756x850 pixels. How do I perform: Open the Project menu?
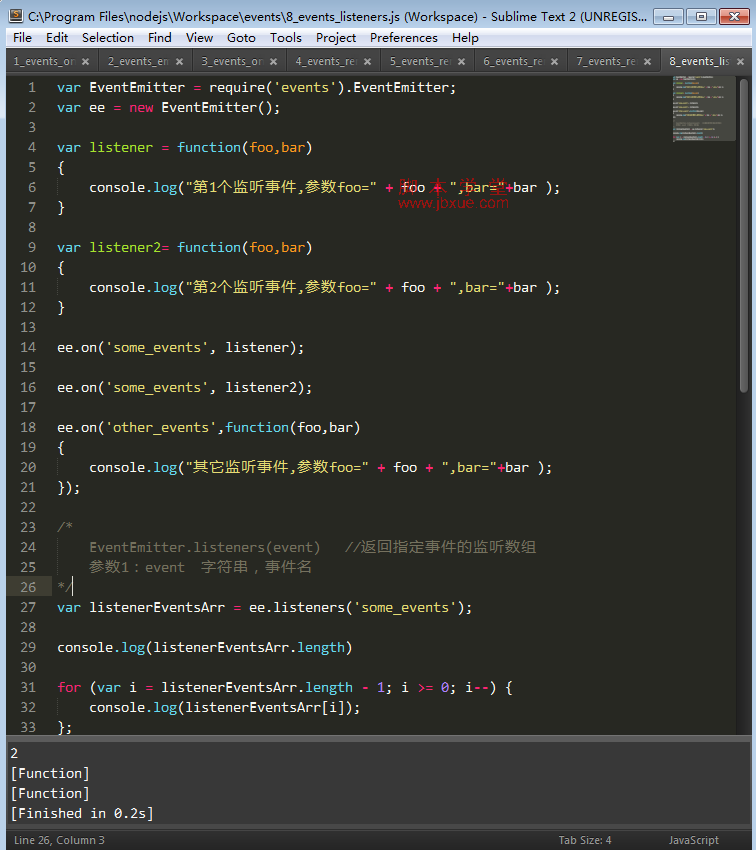click(336, 38)
